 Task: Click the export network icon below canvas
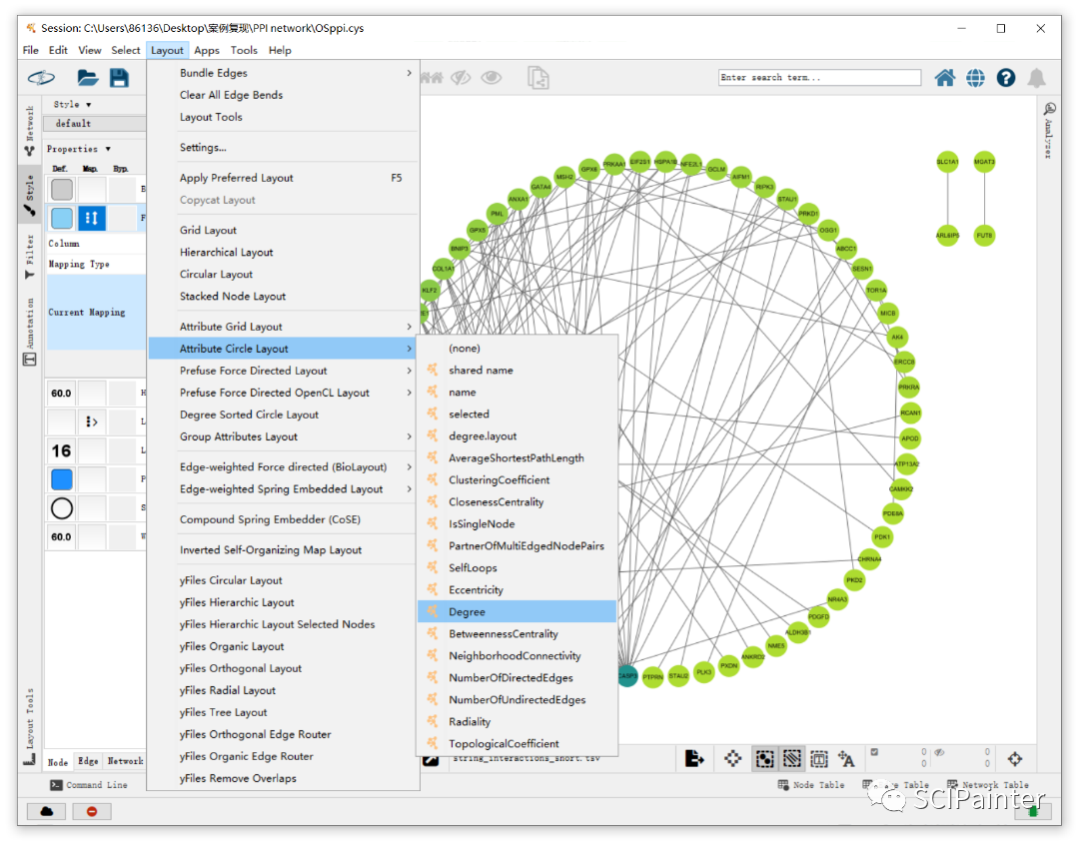pos(694,759)
